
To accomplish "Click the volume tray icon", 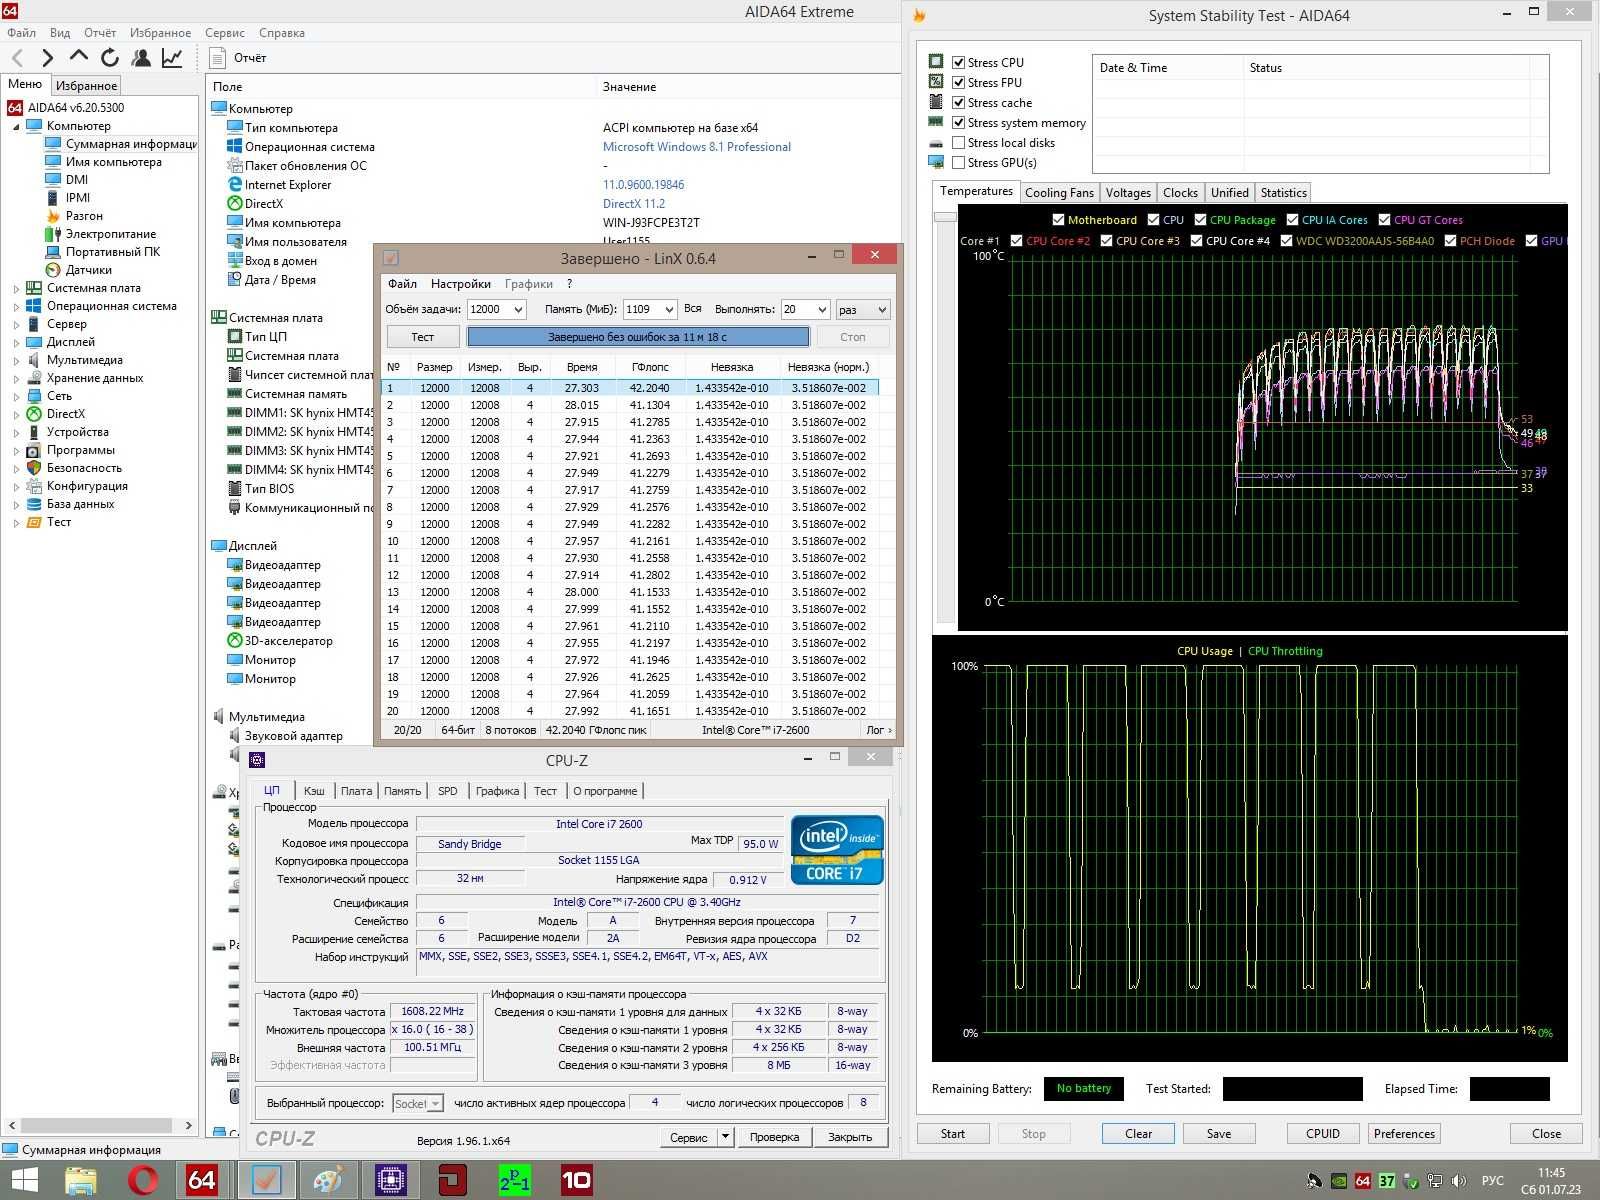I will point(1458,1181).
